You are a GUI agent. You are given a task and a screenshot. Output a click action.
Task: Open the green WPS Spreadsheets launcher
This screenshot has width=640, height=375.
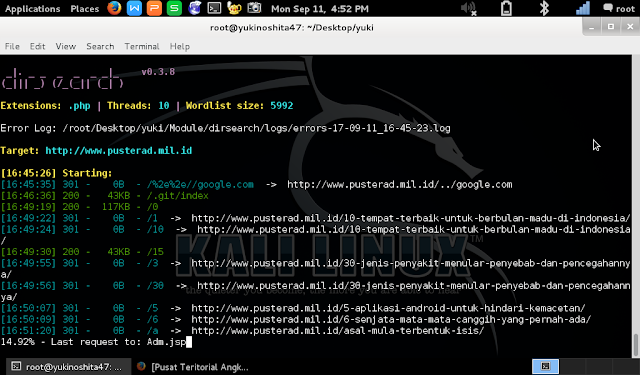click(174, 8)
